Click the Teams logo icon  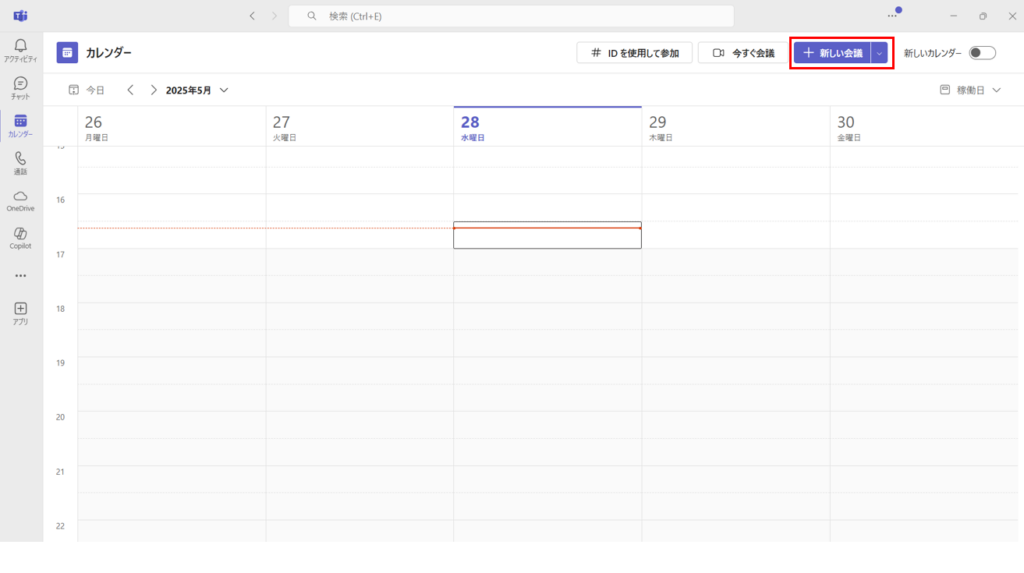pos(20,16)
